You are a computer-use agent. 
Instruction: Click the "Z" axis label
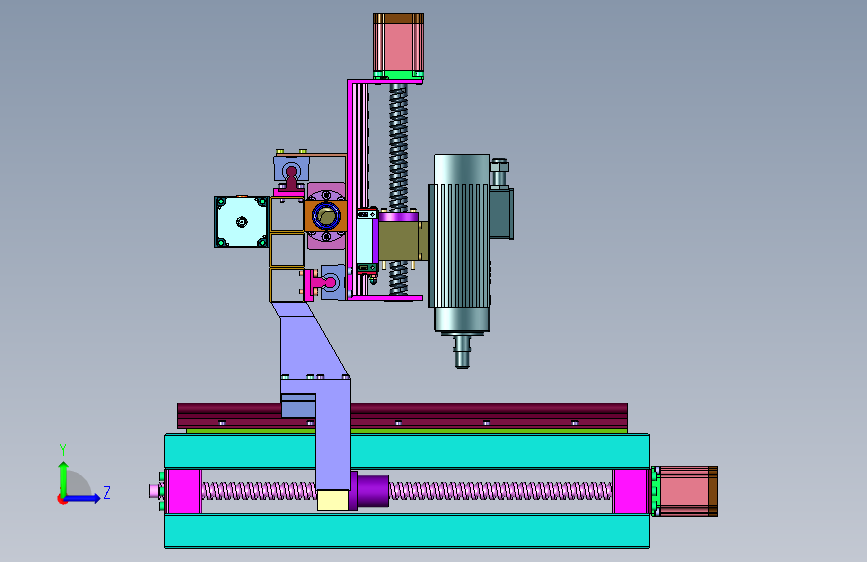tap(107, 492)
